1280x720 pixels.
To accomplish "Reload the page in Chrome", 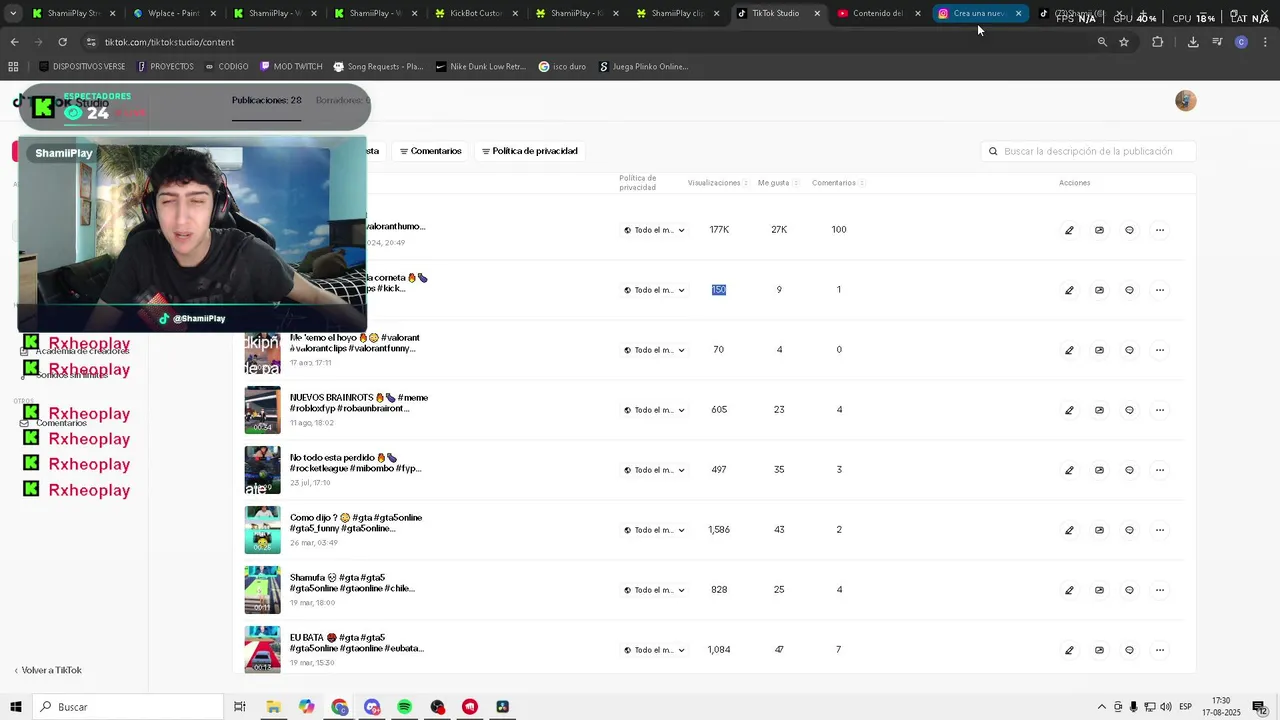I will coord(62,42).
